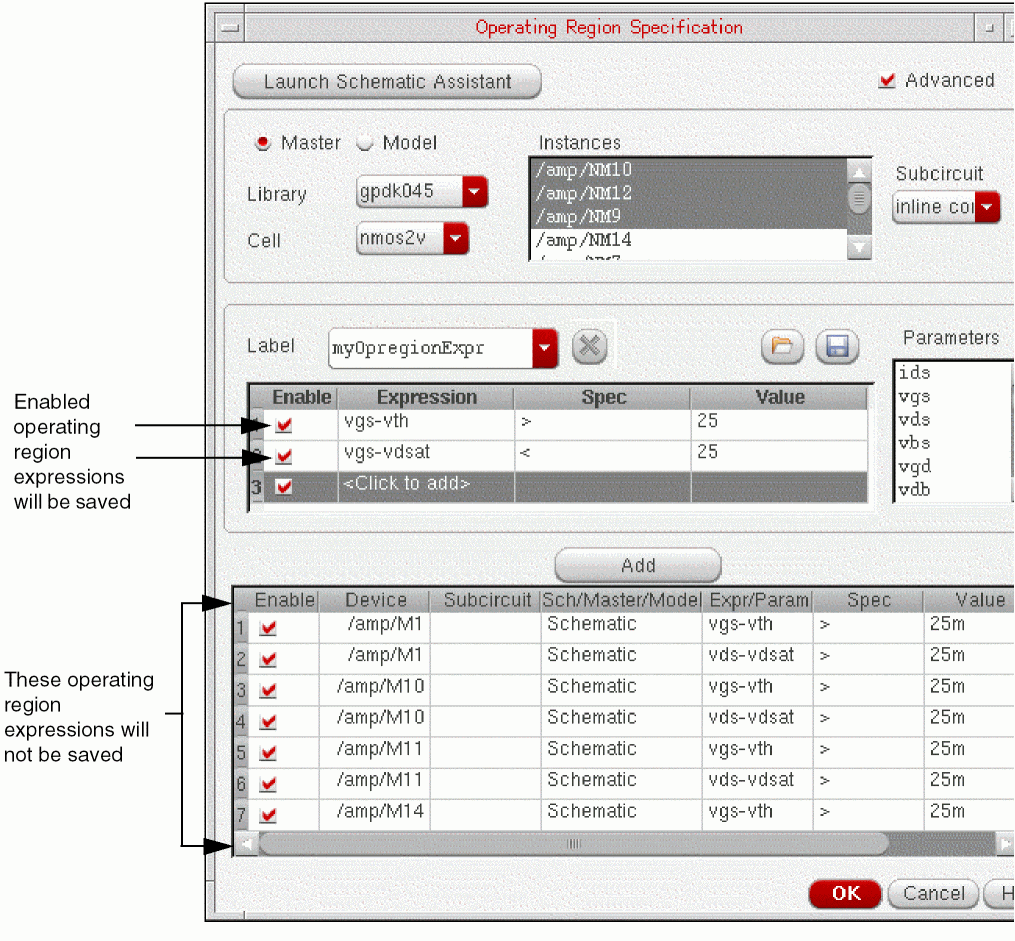The width and height of the screenshot is (1015, 941).
Task: Click the delete label X icon
Action: (x=589, y=347)
